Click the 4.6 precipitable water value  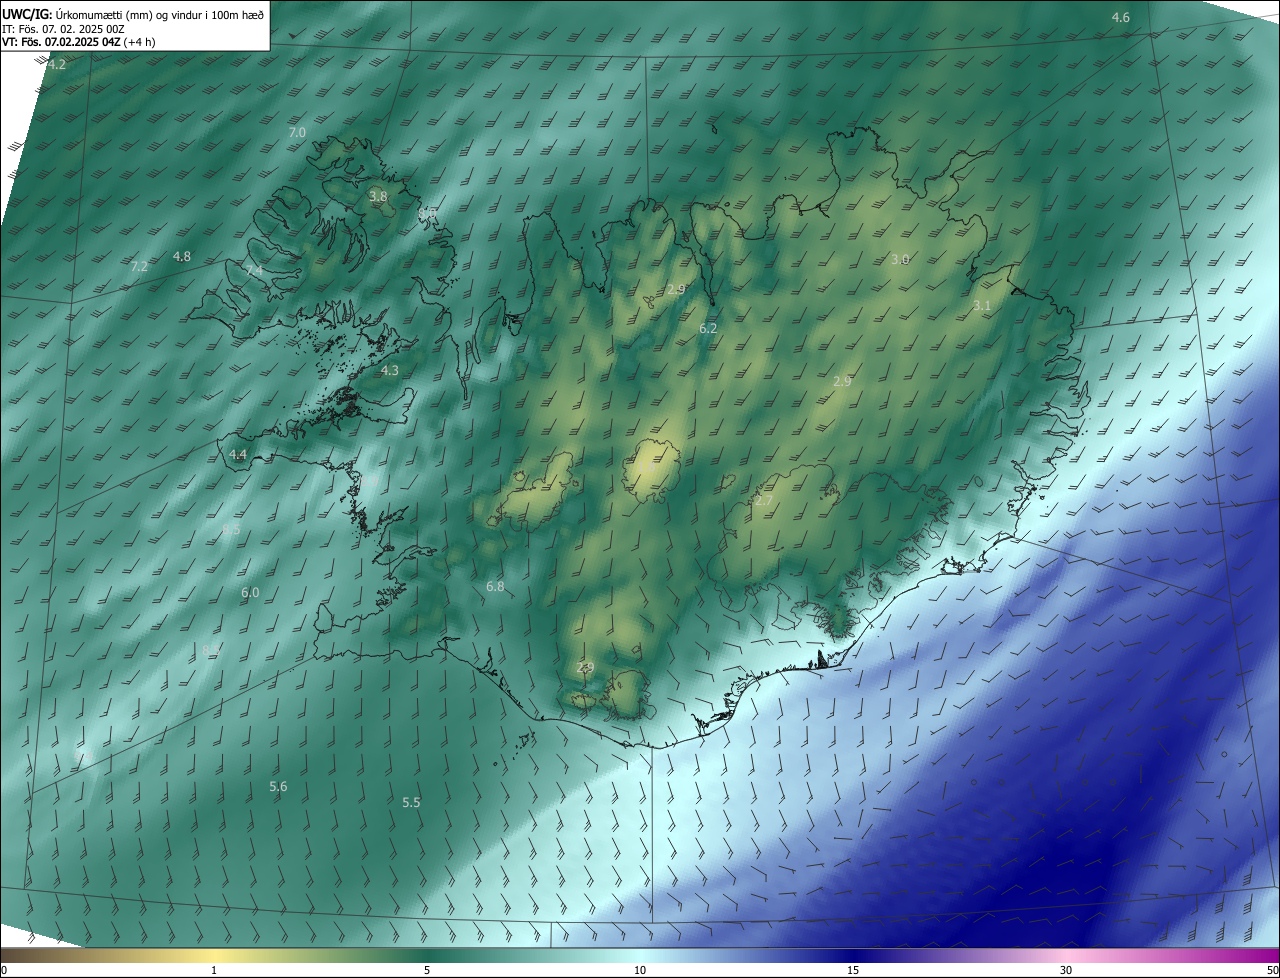pos(1121,17)
